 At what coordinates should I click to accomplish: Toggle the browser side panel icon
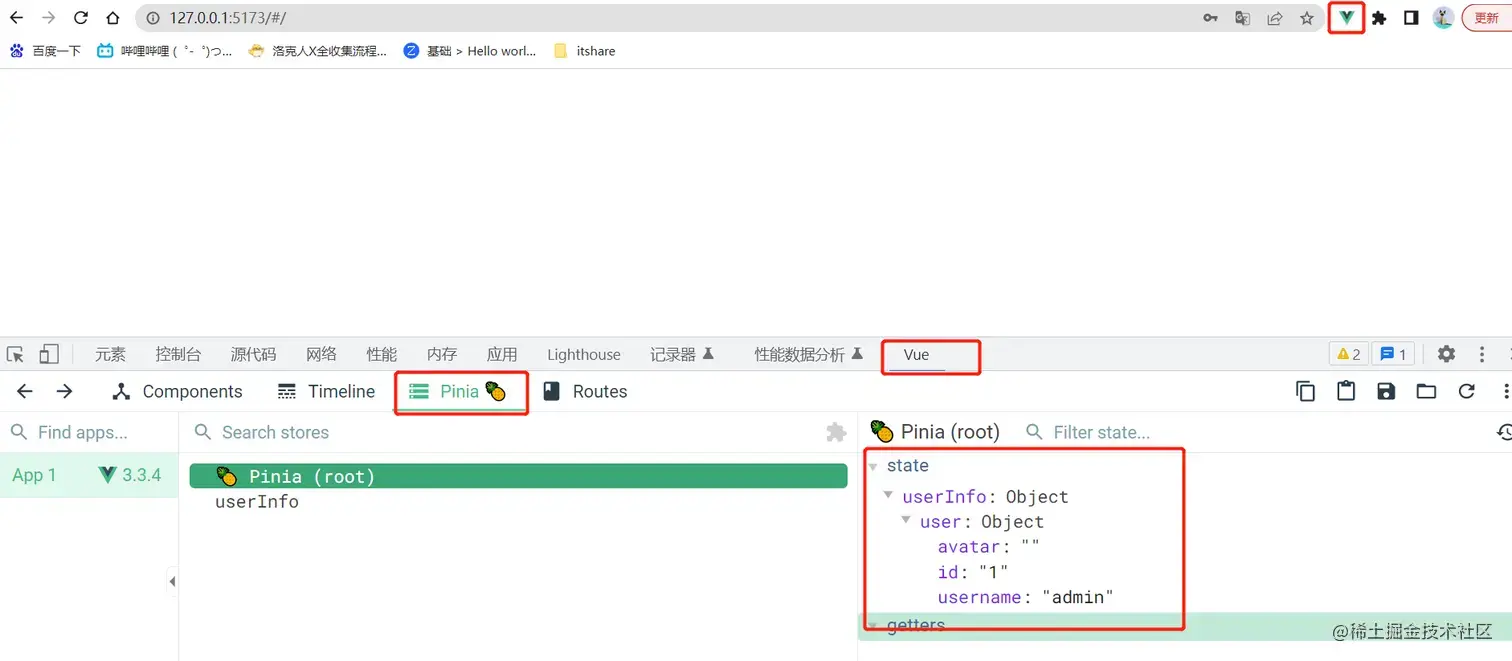[1411, 18]
